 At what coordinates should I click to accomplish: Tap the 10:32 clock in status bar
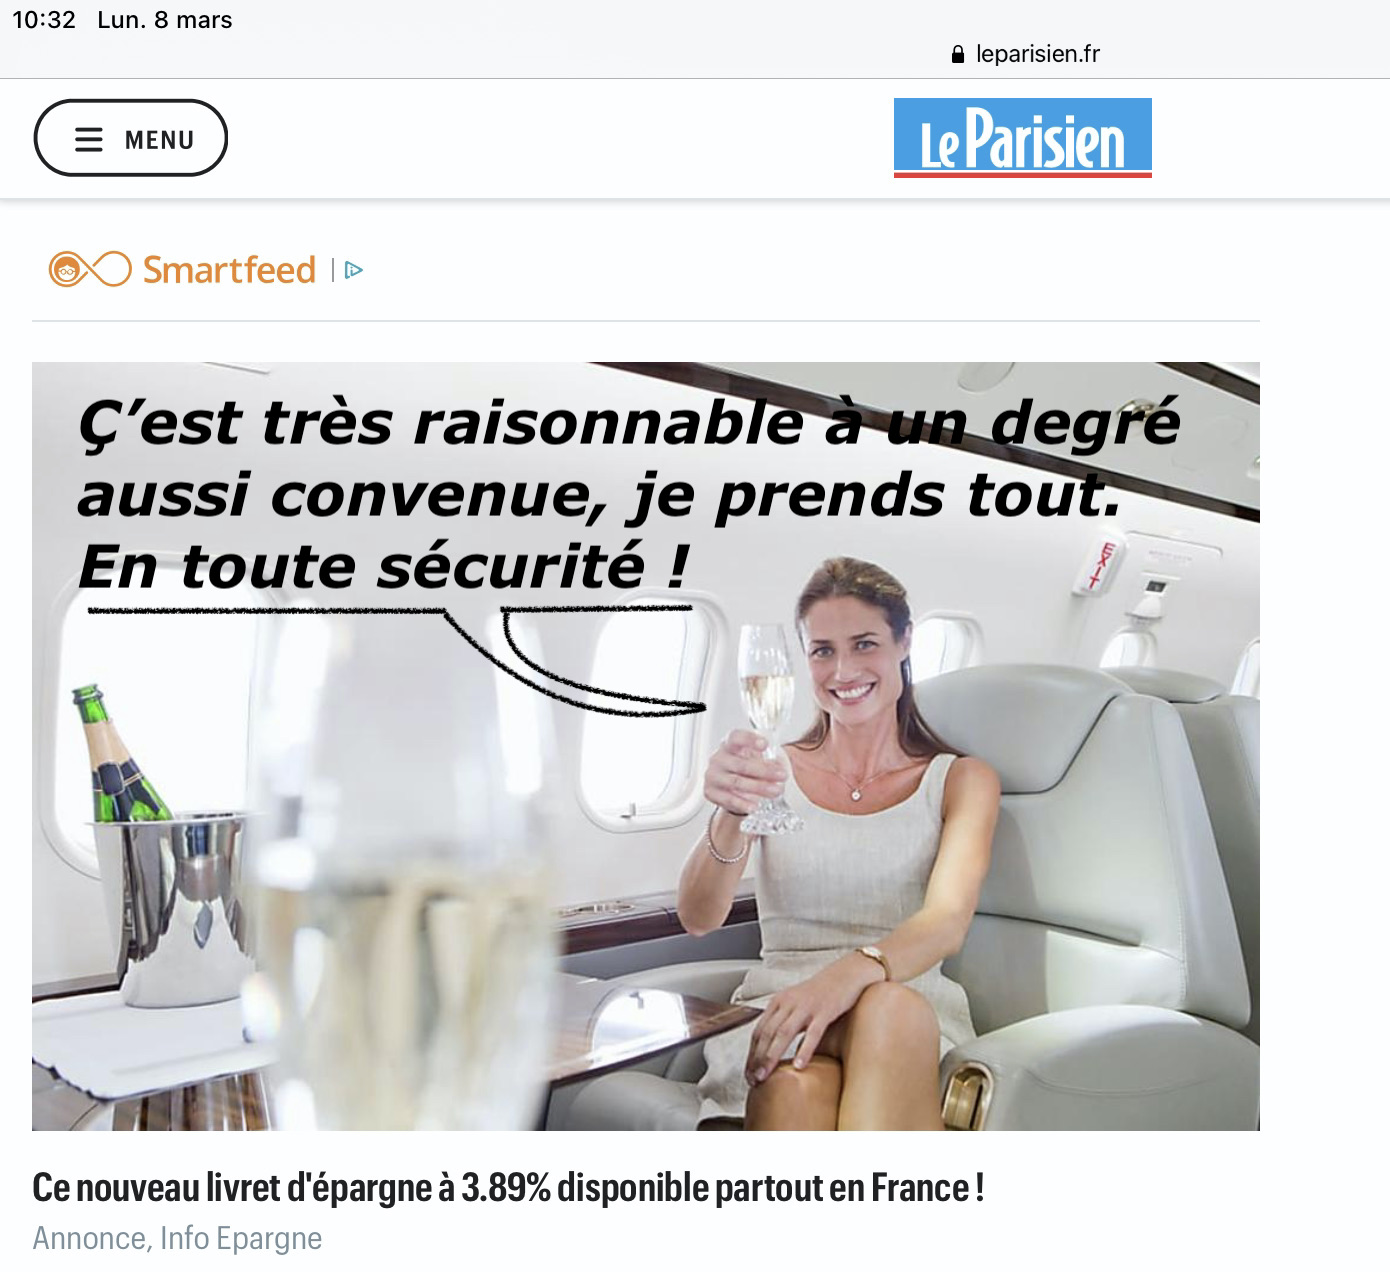click(44, 20)
